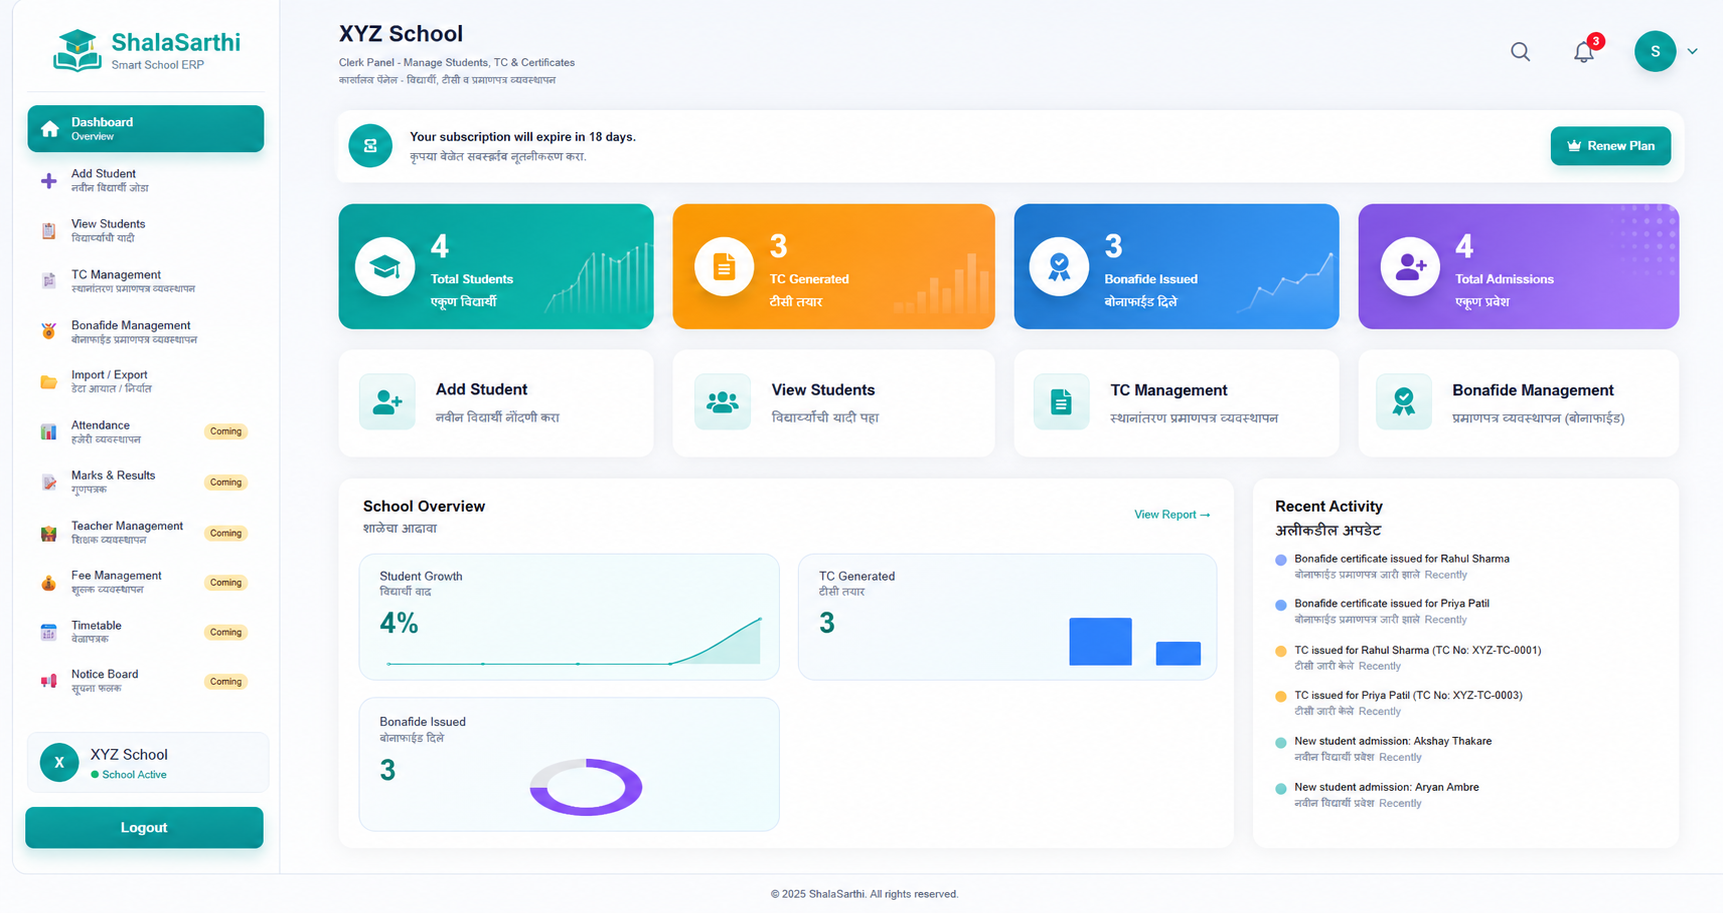The height and width of the screenshot is (913, 1723).
Task: Click the subscription expiry banner icon
Action: (x=370, y=146)
